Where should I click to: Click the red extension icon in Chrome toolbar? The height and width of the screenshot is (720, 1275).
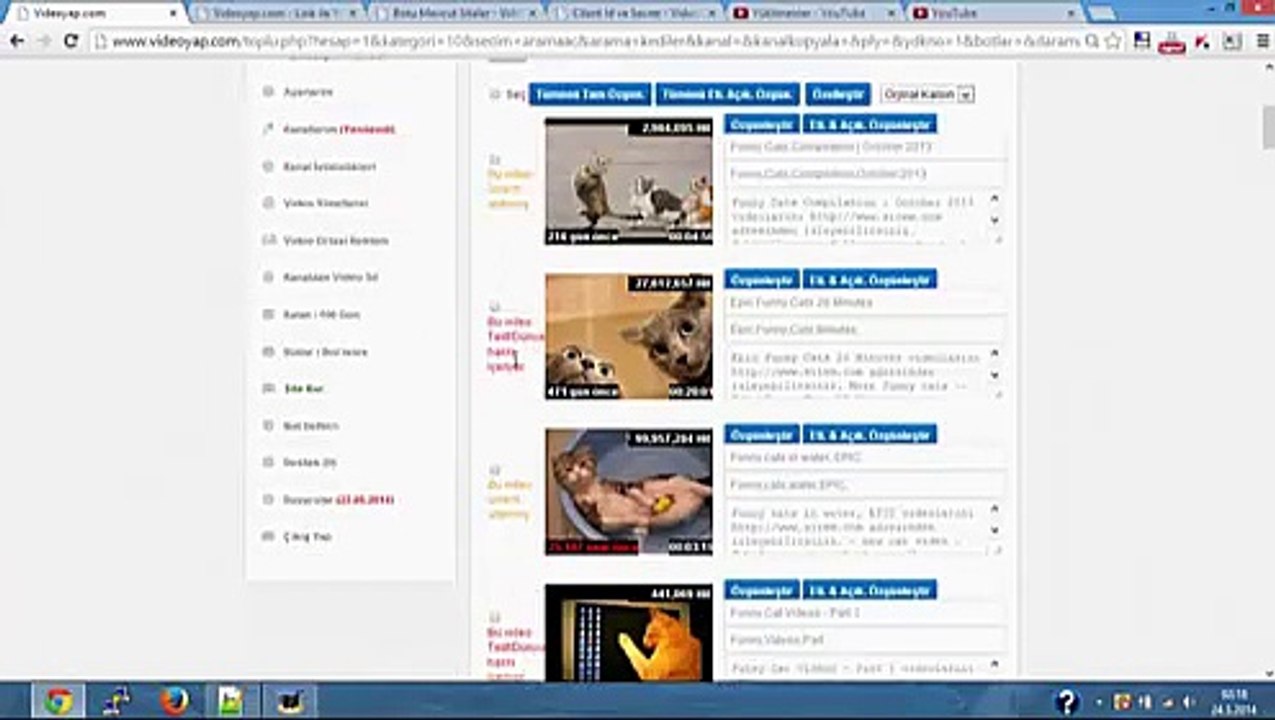coord(1172,41)
